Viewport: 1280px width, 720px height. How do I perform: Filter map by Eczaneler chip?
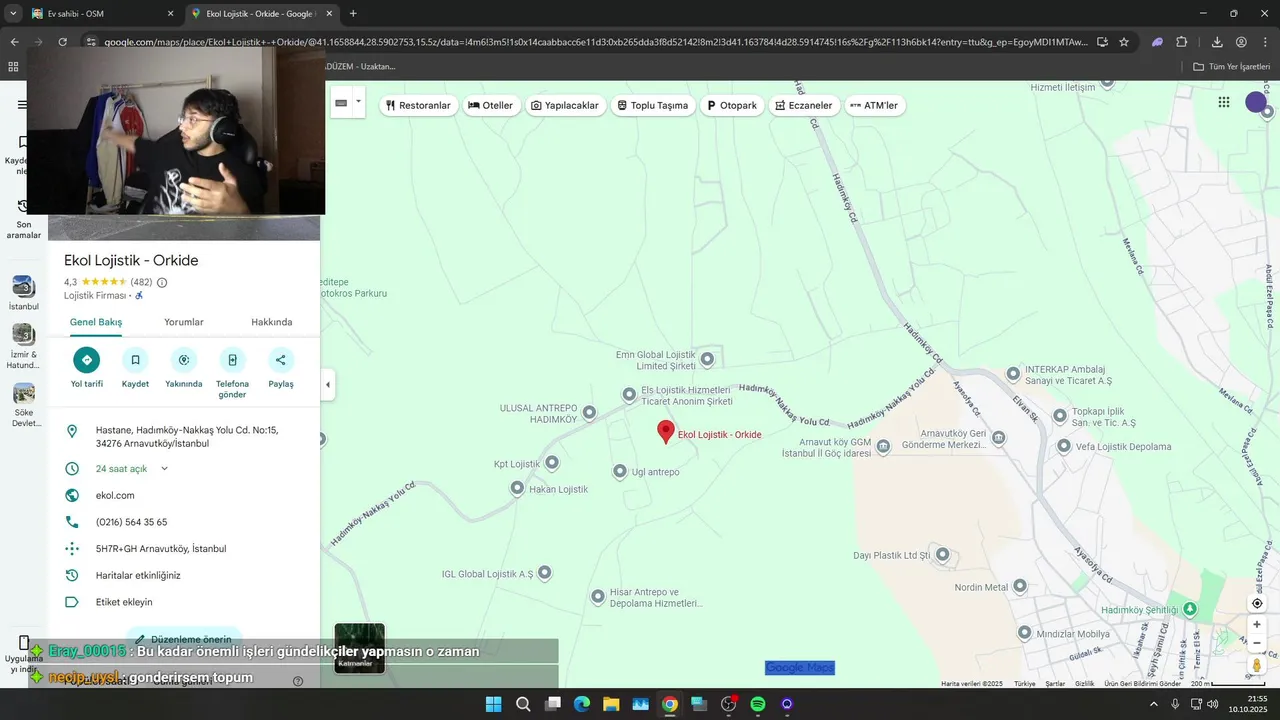[x=804, y=105]
